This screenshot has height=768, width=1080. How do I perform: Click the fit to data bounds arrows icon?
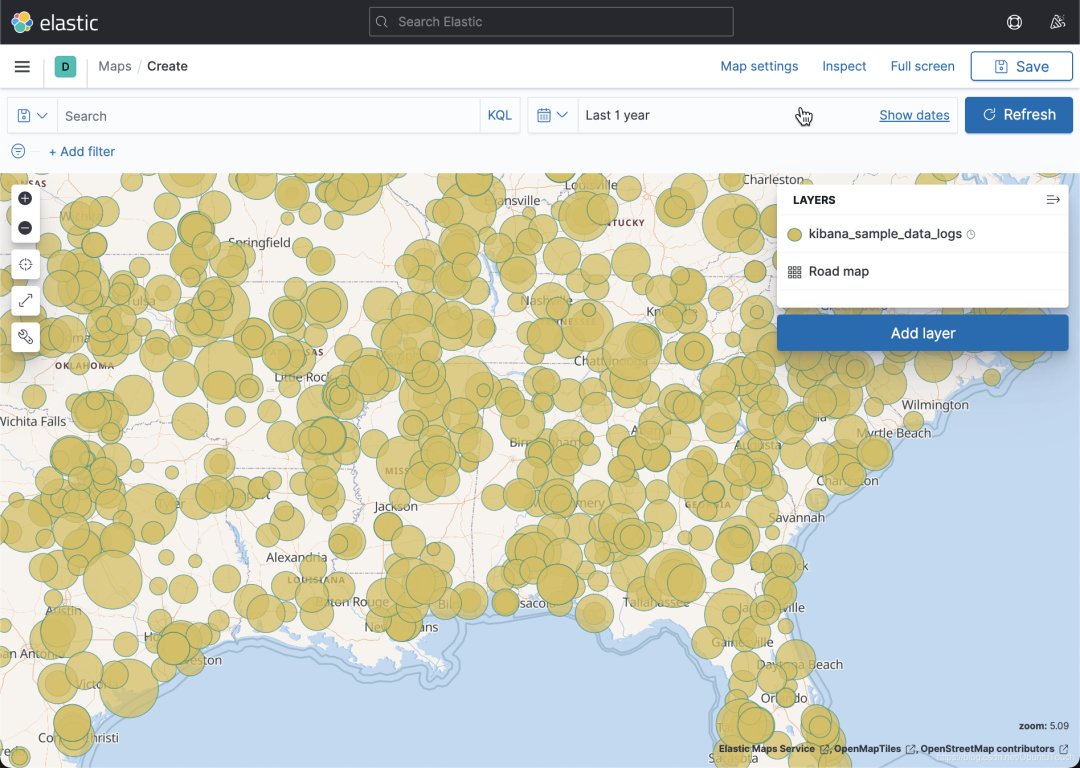(x=25, y=300)
